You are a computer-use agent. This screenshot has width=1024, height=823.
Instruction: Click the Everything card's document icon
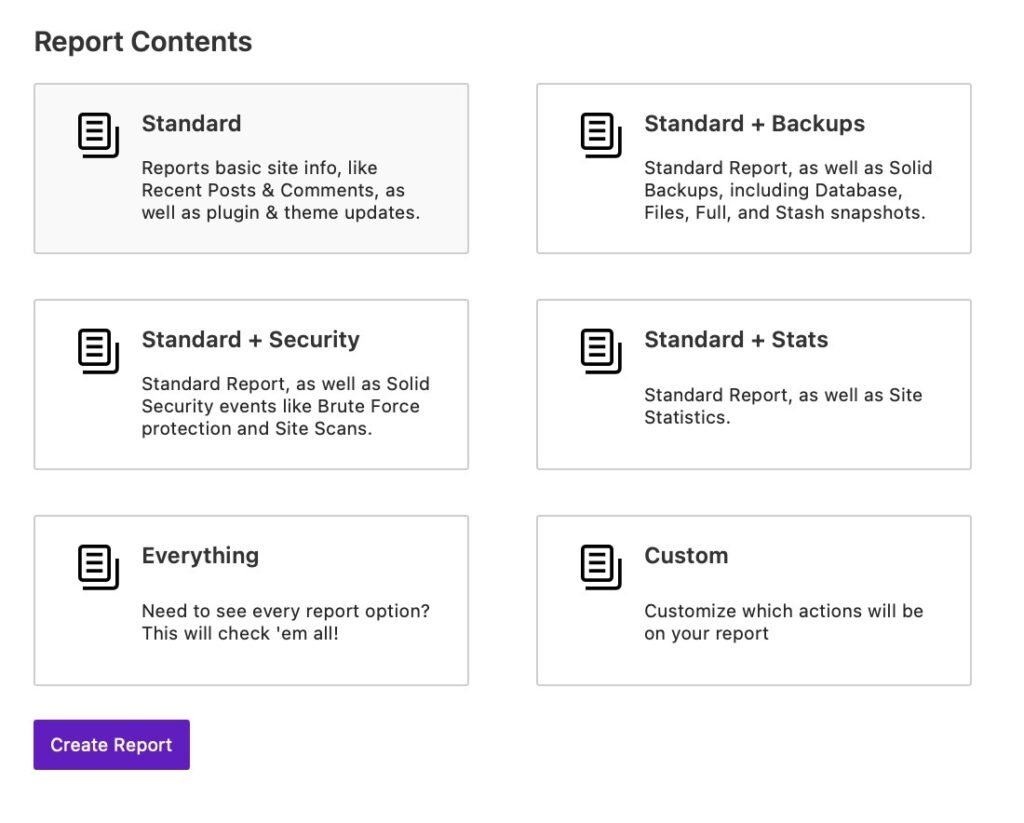click(98, 567)
